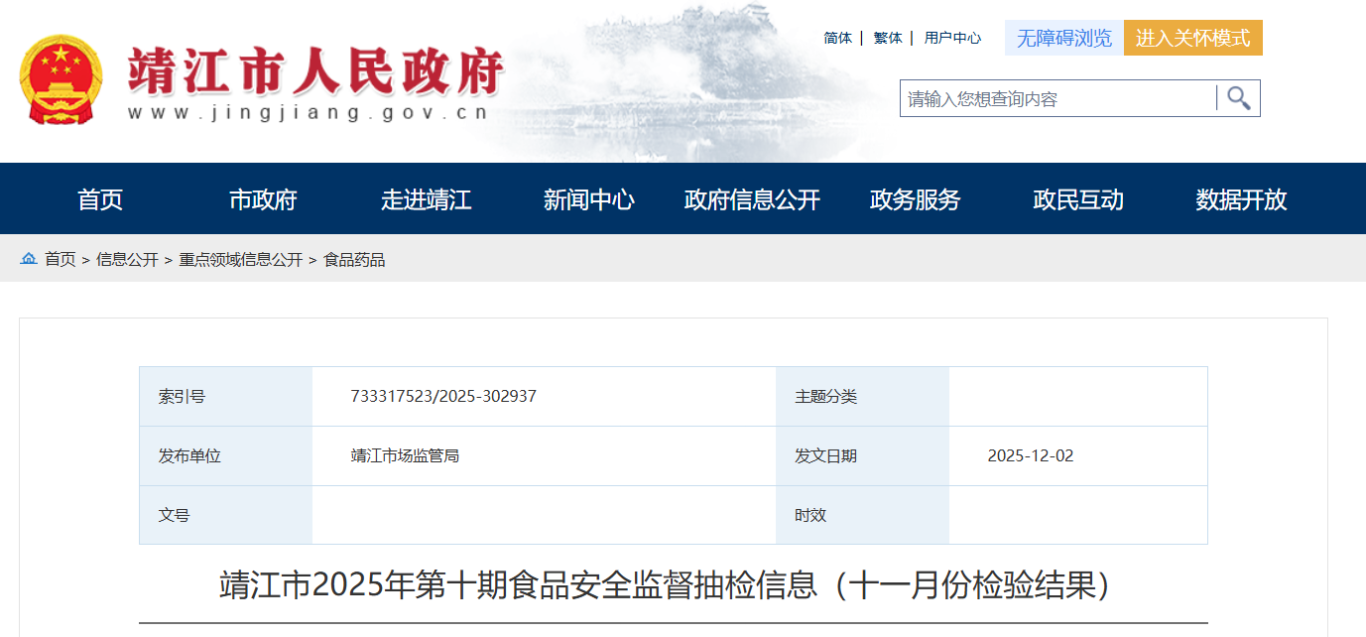The height and width of the screenshot is (637, 1366).
Task: Open the 市政府 navigation menu
Action: (263, 199)
